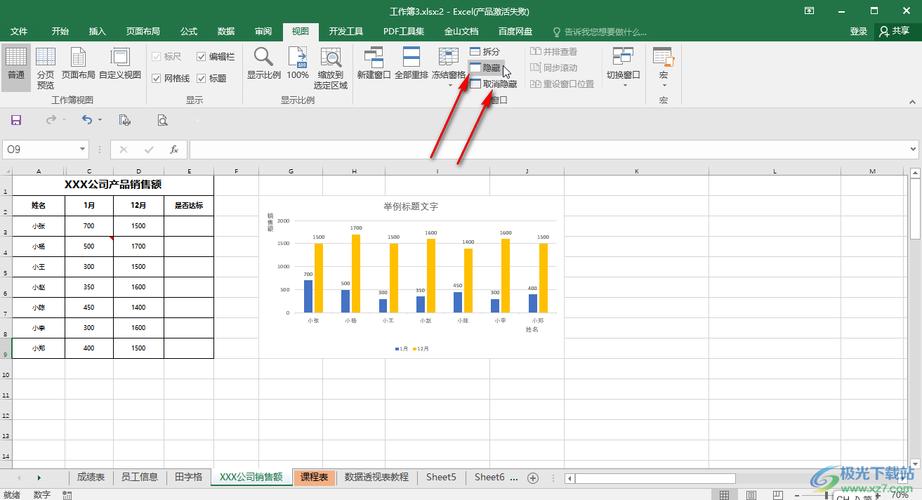Click the quick print page icon
This screenshot has width=922, height=500.
[x=124, y=120]
